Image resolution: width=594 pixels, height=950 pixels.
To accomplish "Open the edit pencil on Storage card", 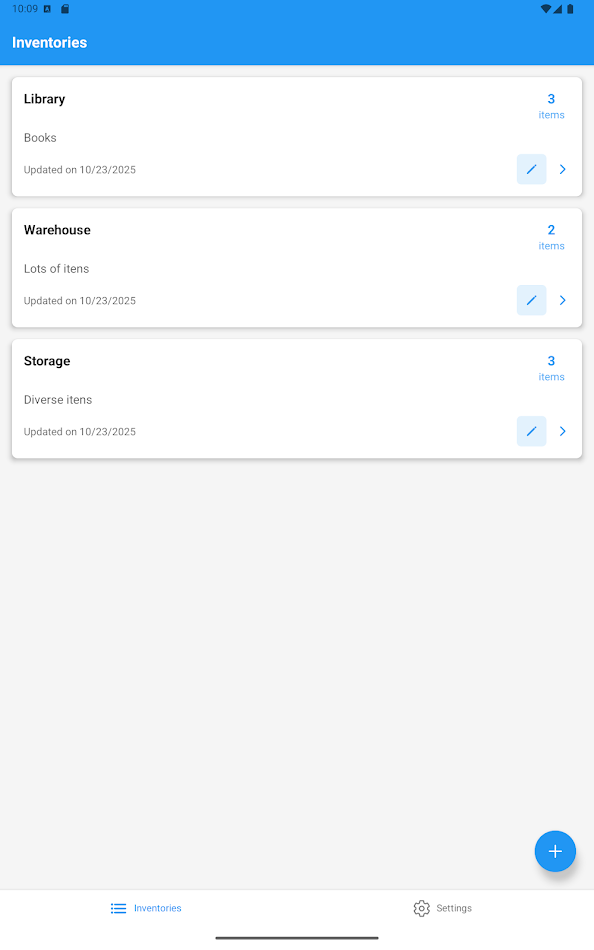I will coord(531,431).
